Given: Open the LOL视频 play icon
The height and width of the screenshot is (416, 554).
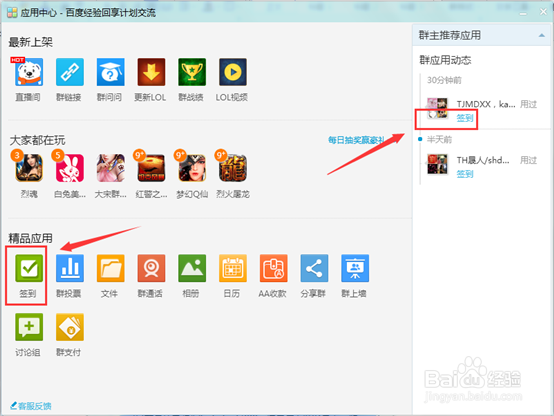Looking at the screenshot, I should [233, 72].
